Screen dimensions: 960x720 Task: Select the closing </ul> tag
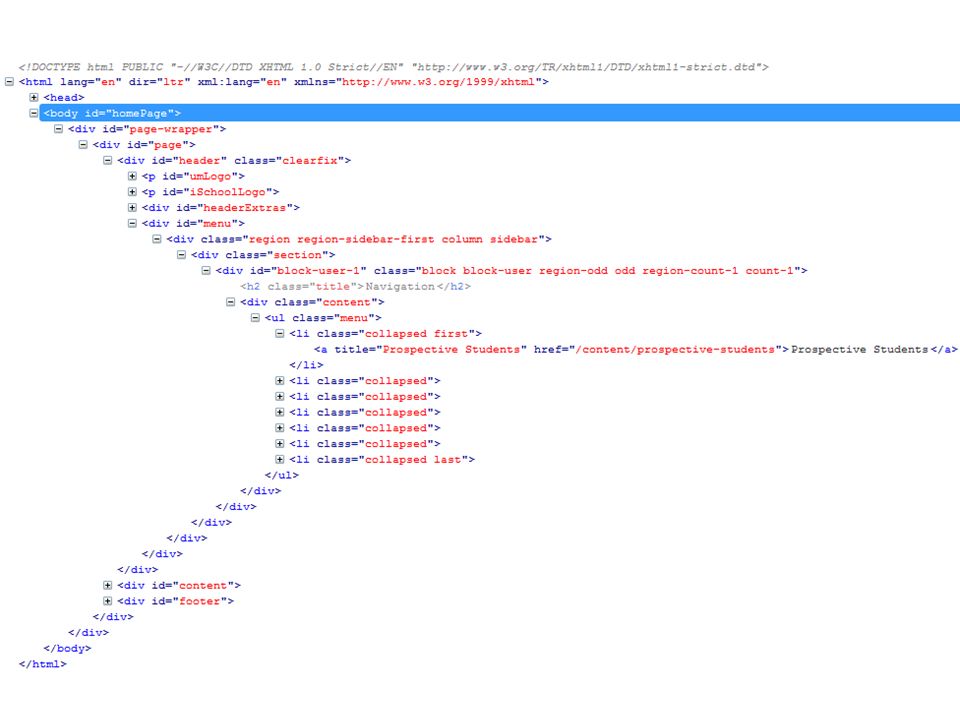pos(282,475)
